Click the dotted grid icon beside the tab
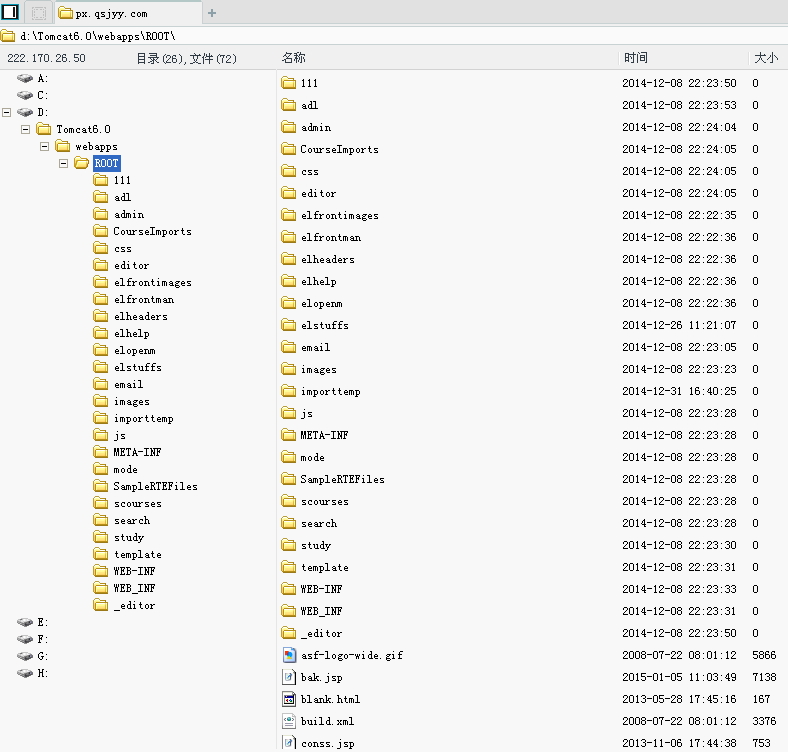This screenshot has width=788, height=752. (39, 13)
